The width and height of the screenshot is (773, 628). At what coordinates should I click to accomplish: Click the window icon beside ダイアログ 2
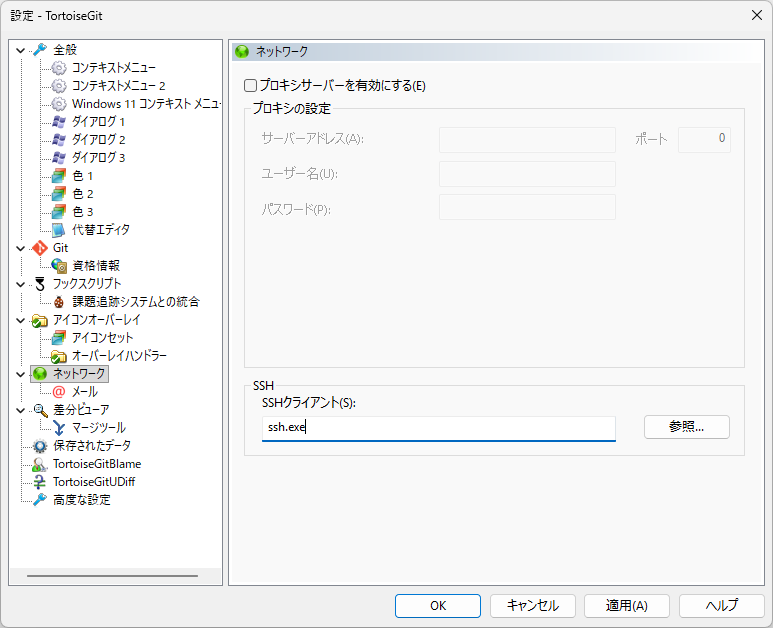[59, 140]
